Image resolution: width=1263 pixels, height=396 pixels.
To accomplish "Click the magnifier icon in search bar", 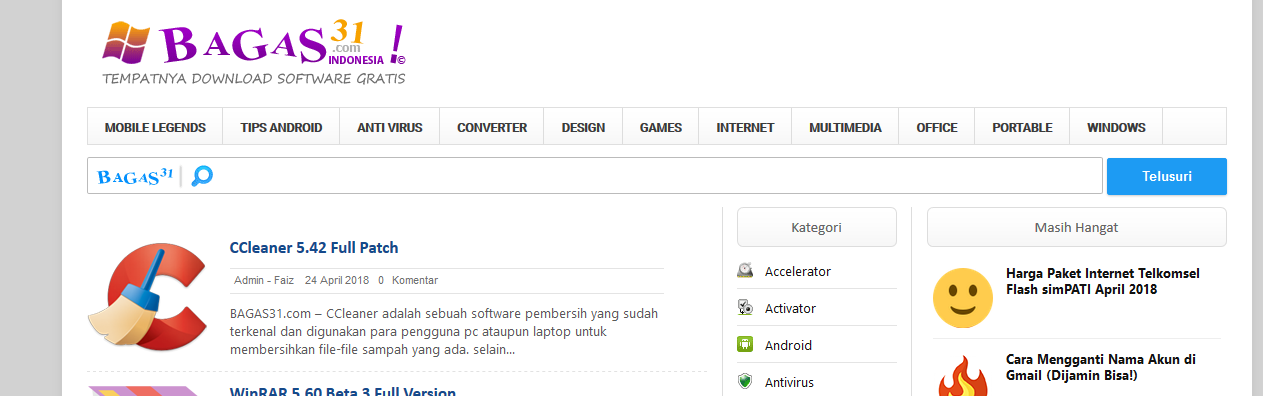I will pos(202,176).
